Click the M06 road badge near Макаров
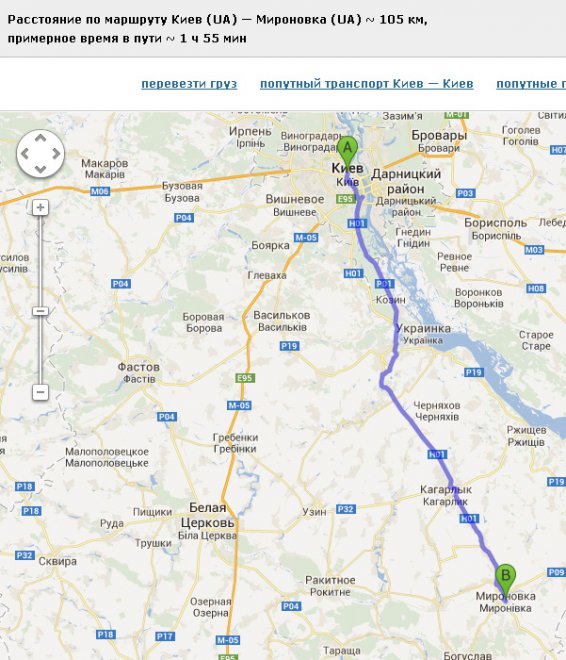The height and width of the screenshot is (660, 566). click(x=100, y=192)
